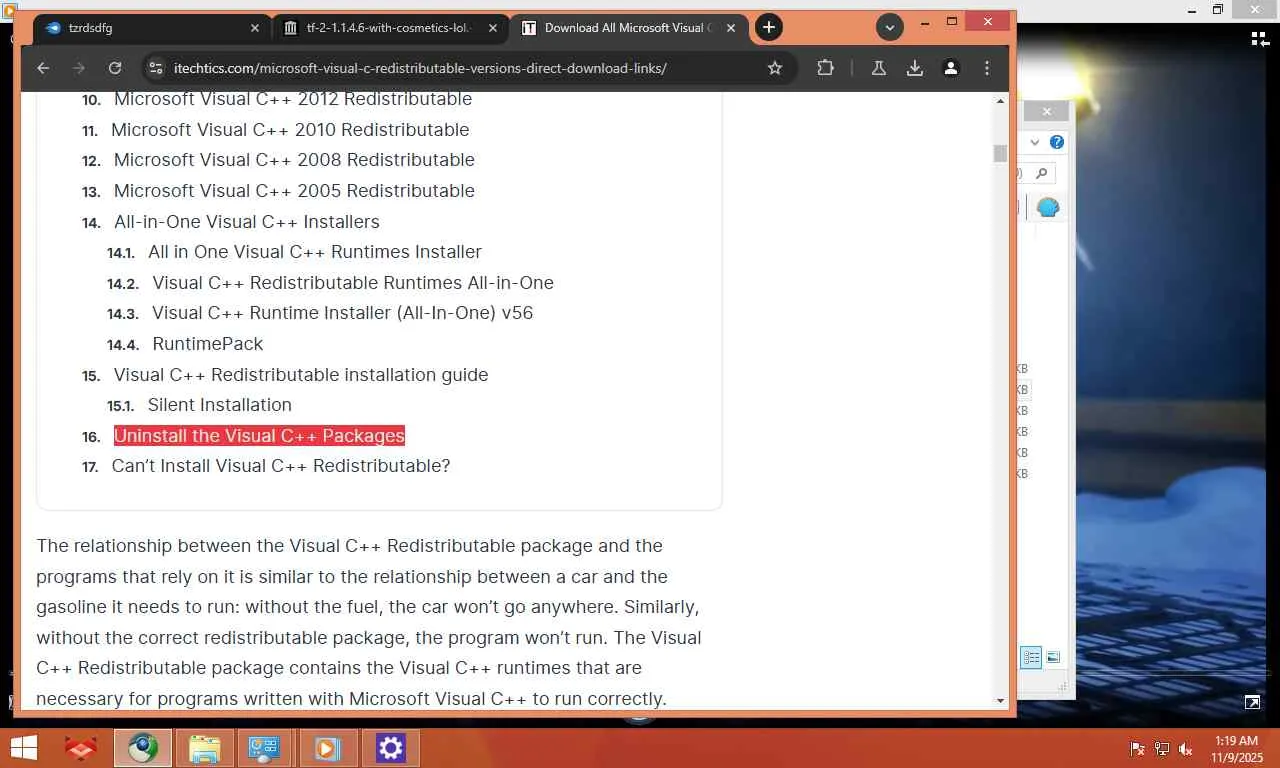Close the Download All Microsoft Visual tab

click(729, 28)
